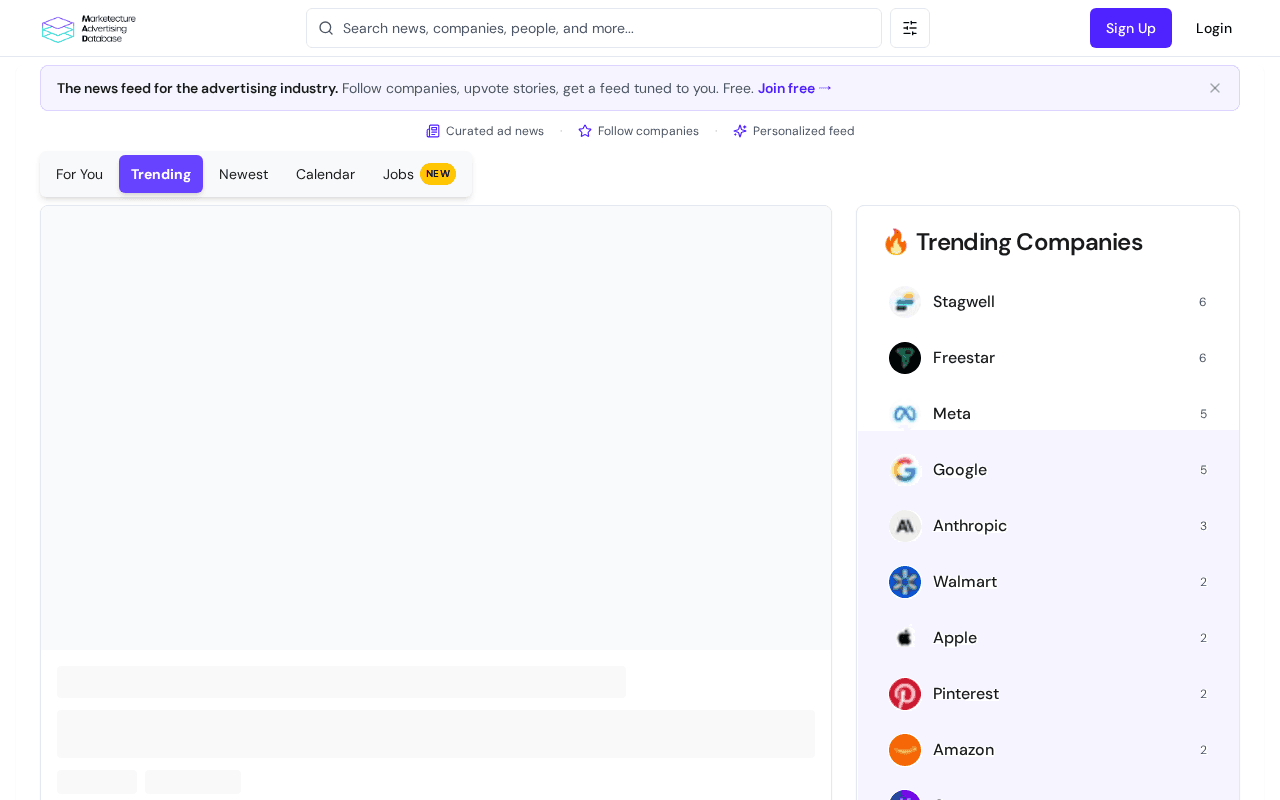Click the 'Curated ad news' text
1280x800 pixels.
click(x=495, y=131)
